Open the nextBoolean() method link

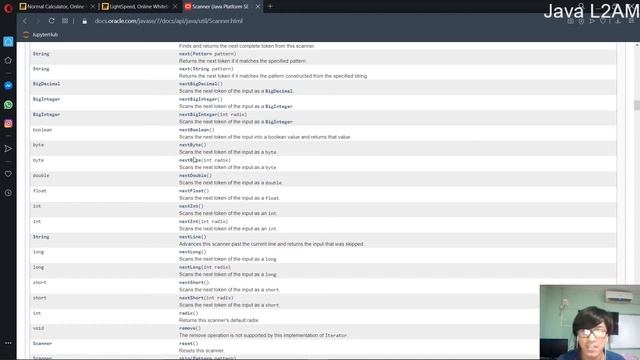(x=196, y=130)
